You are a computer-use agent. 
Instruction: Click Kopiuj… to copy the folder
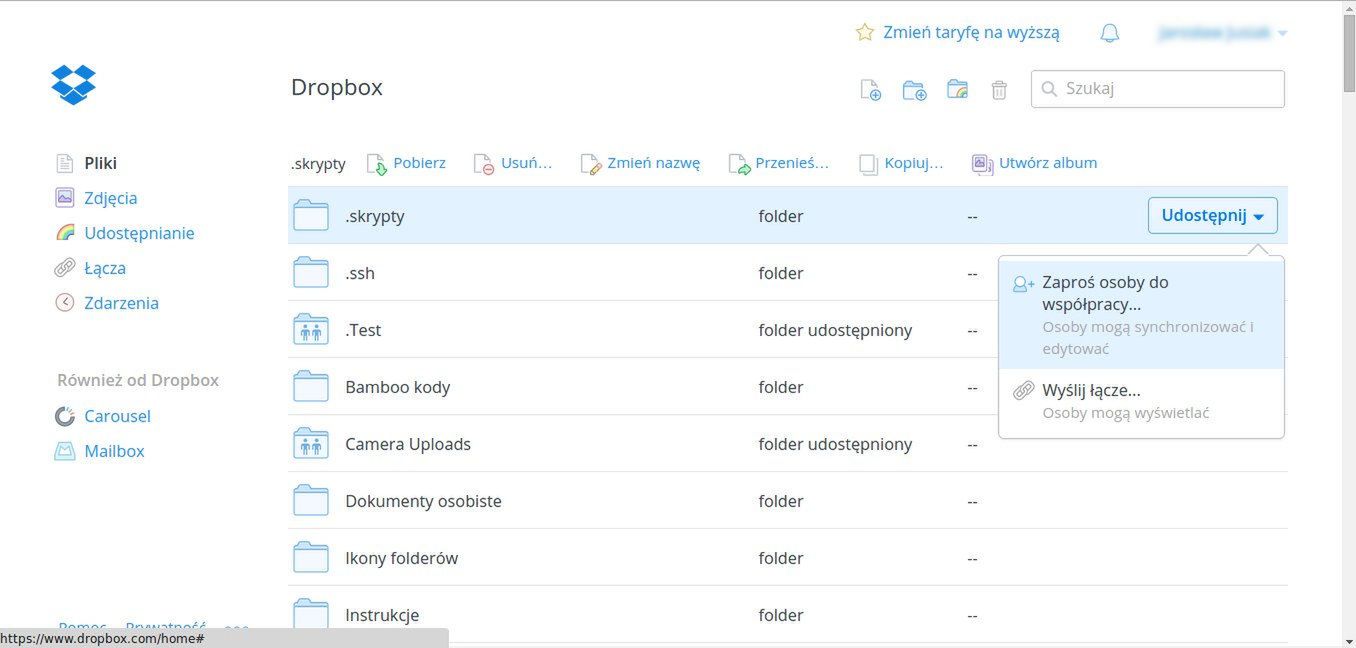(900, 163)
